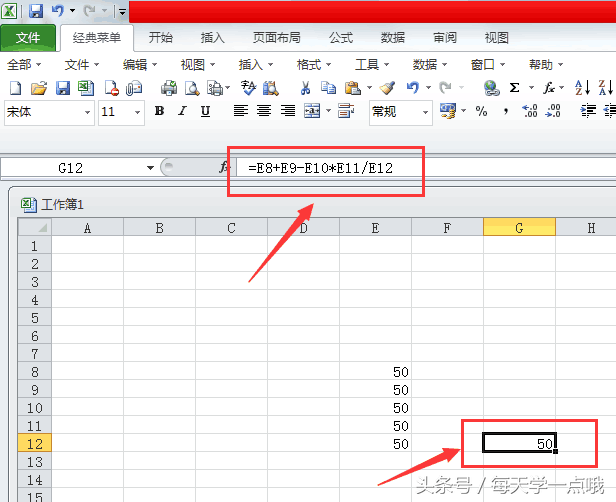
Task: Open the 帮助 classic menu
Action: pyautogui.click(x=546, y=64)
